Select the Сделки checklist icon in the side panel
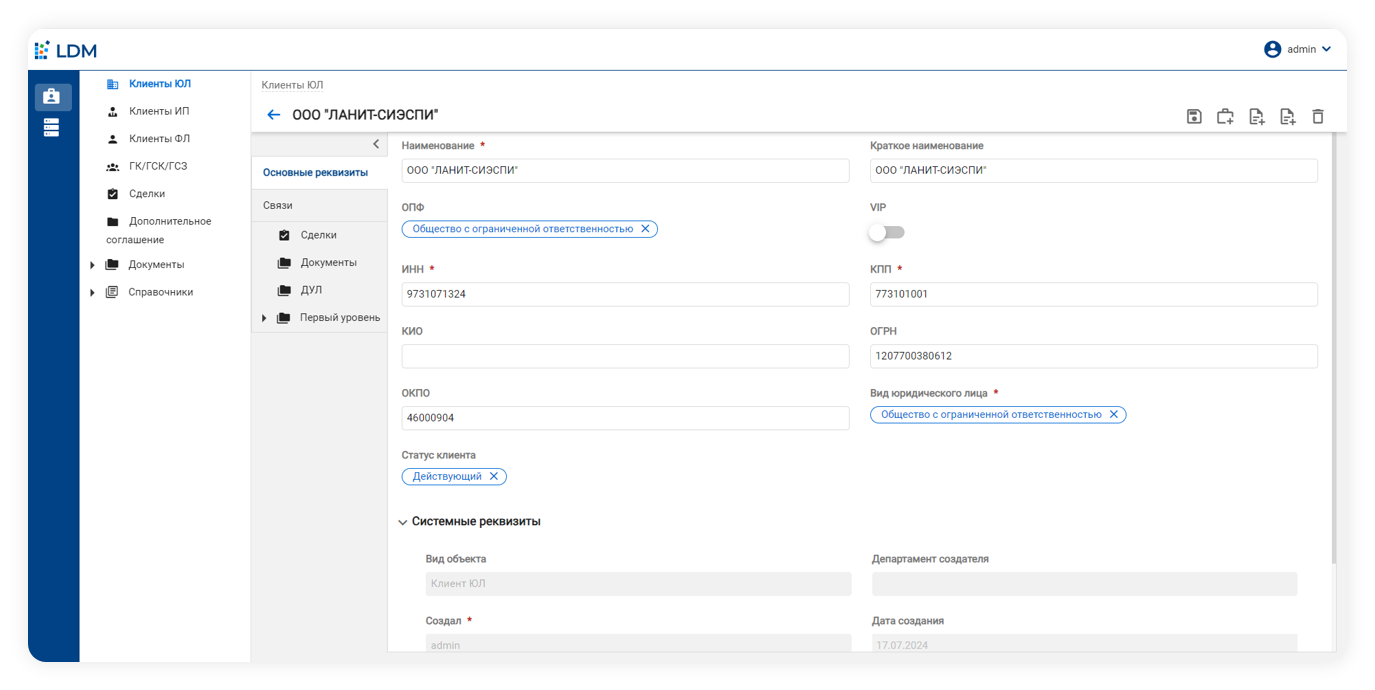The width and height of the screenshot is (1375, 690). (x=284, y=235)
